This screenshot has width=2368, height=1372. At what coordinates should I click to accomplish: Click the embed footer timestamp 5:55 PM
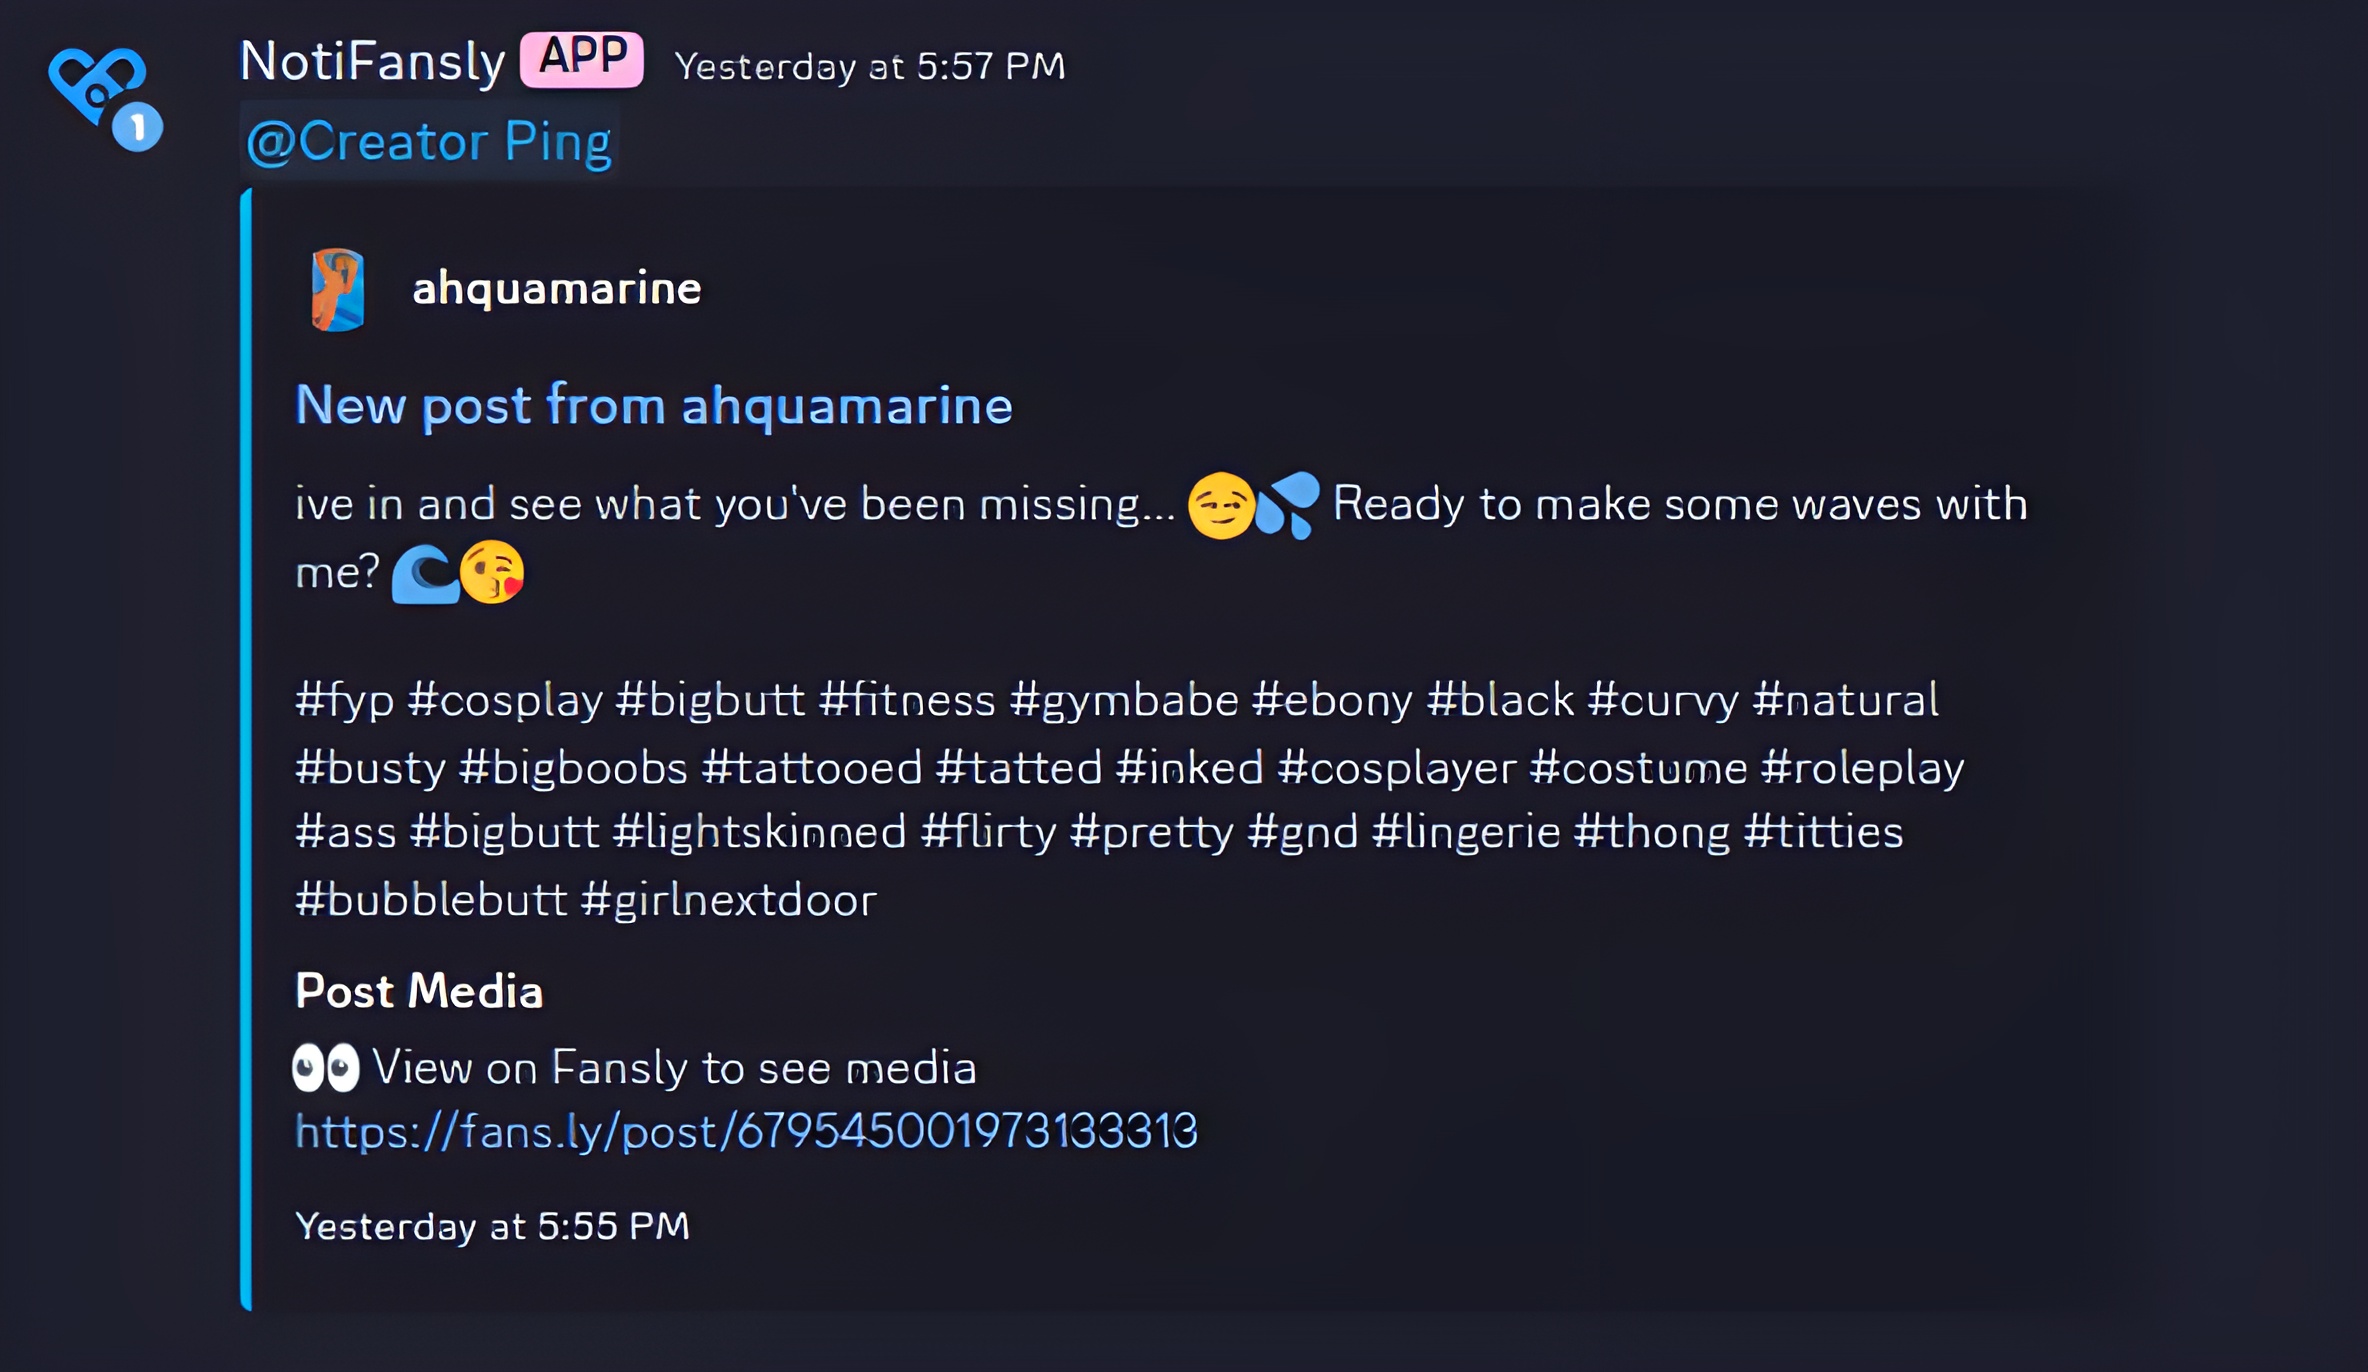tap(492, 1226)
